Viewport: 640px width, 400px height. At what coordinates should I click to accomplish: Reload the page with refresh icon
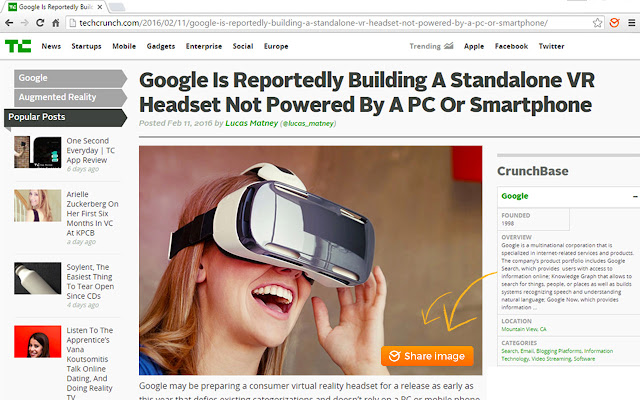[40, 23]
